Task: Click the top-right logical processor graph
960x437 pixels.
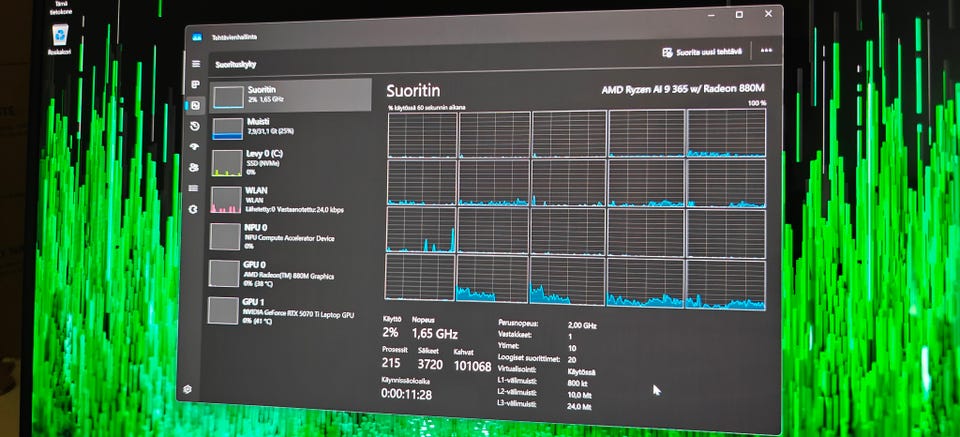Action: click(726, 133)
